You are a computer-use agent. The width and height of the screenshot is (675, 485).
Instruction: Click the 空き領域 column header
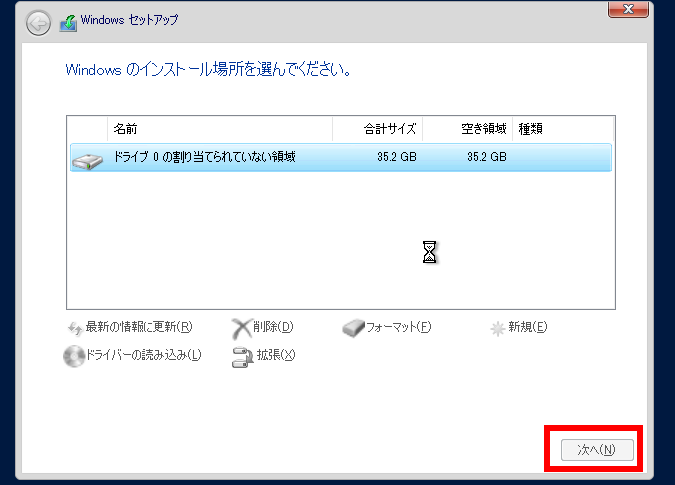pos(468,129)
